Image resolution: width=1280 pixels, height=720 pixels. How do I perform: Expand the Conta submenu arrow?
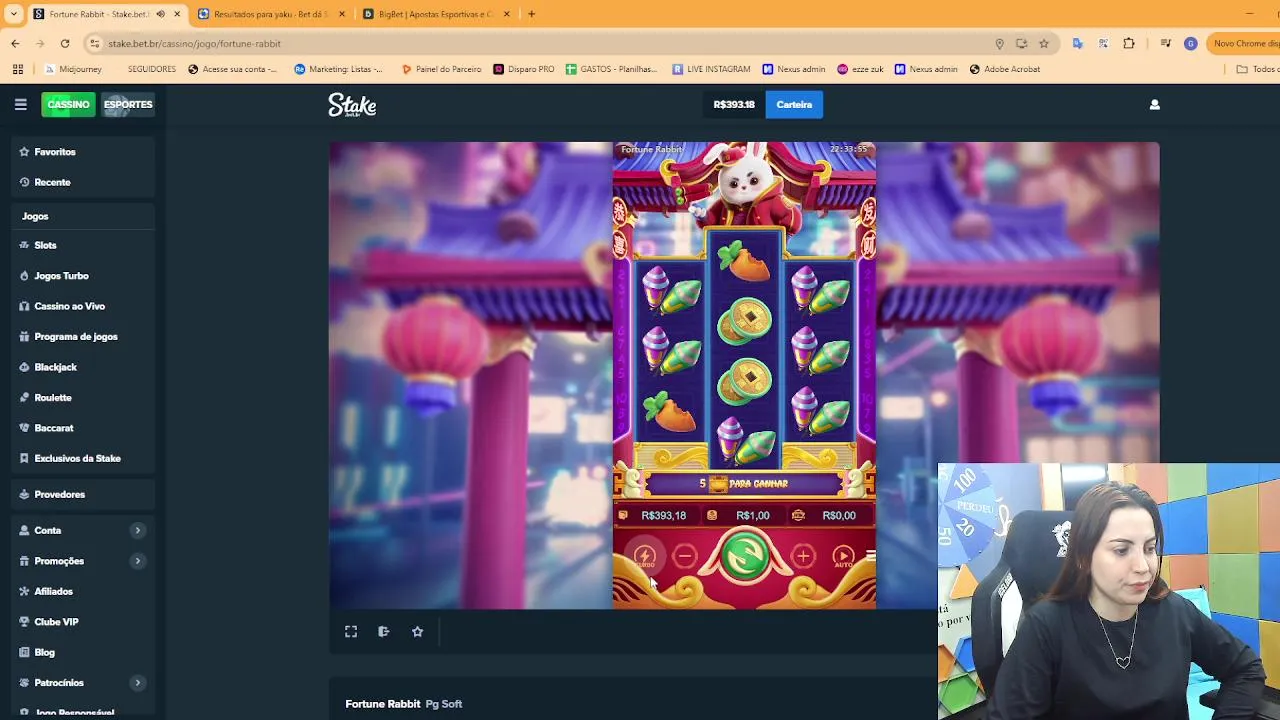pos(137,530)
